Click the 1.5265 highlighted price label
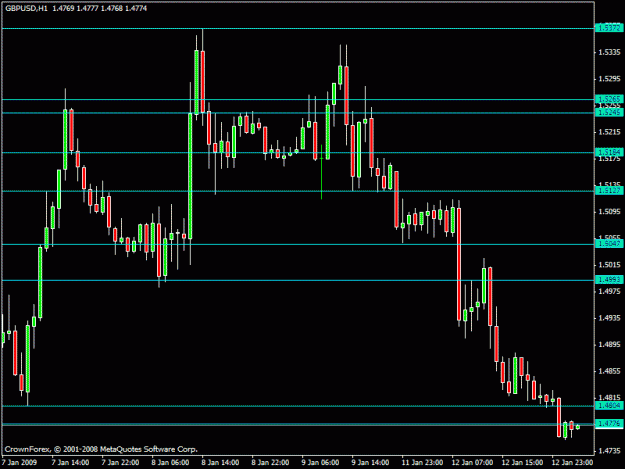 click(609, 99)
